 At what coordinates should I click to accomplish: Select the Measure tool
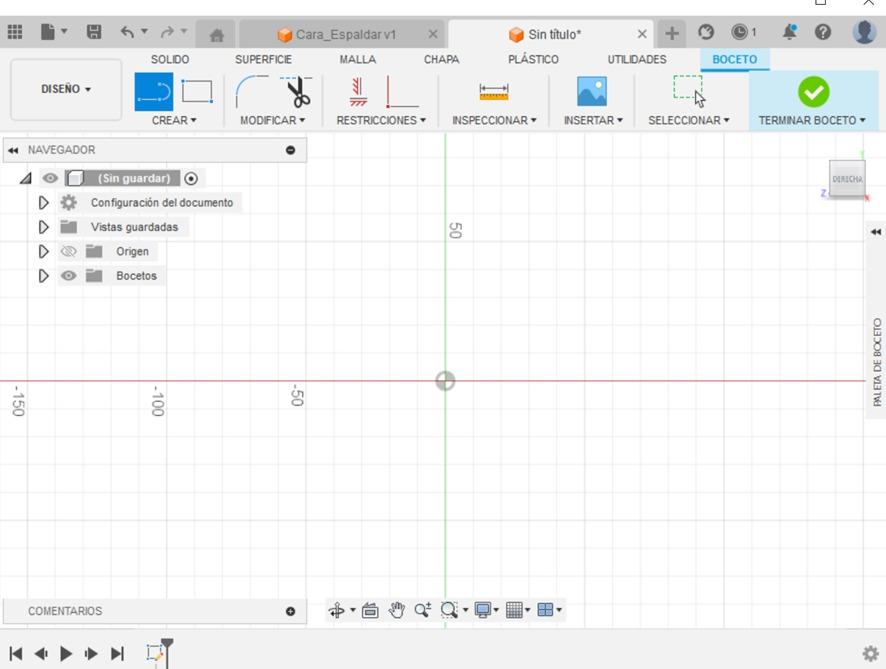pyautogui.click(x=494, y=92)
